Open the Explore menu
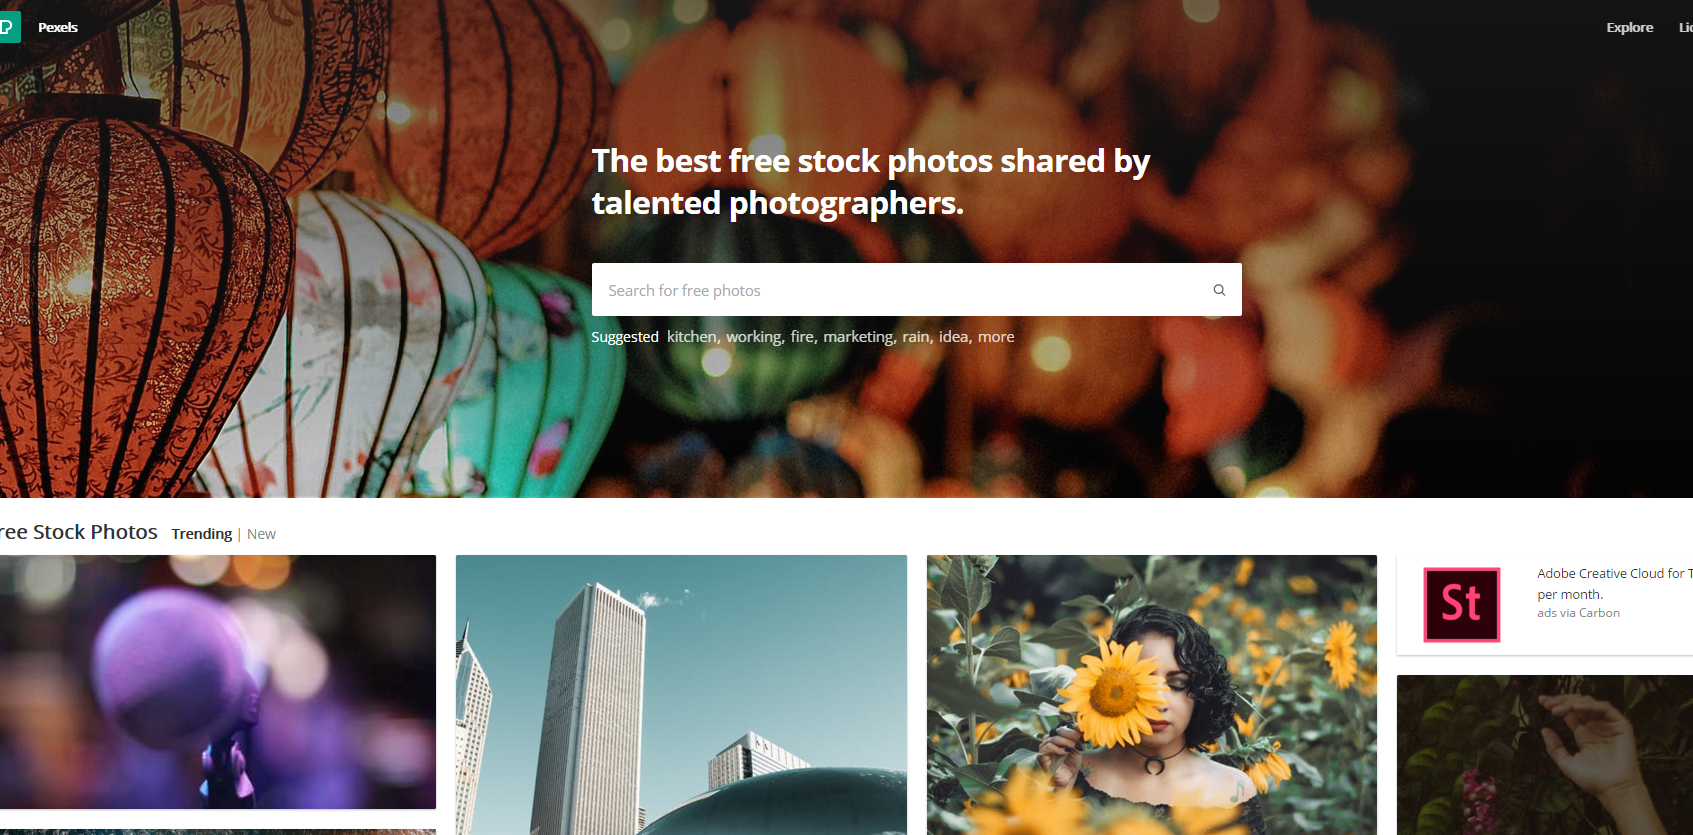 [1629, 28]
